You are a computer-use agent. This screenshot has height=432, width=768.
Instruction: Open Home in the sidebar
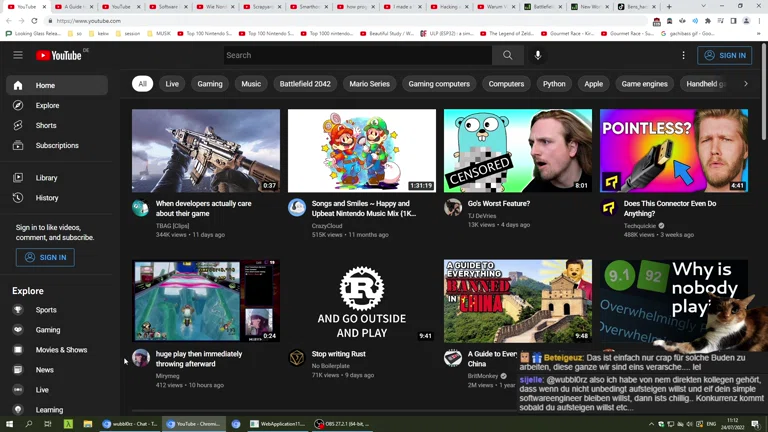(x=57, y=85)
